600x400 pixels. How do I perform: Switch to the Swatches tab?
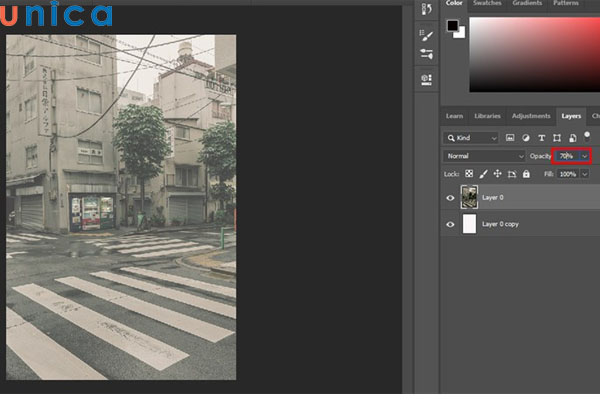(487, 3)
